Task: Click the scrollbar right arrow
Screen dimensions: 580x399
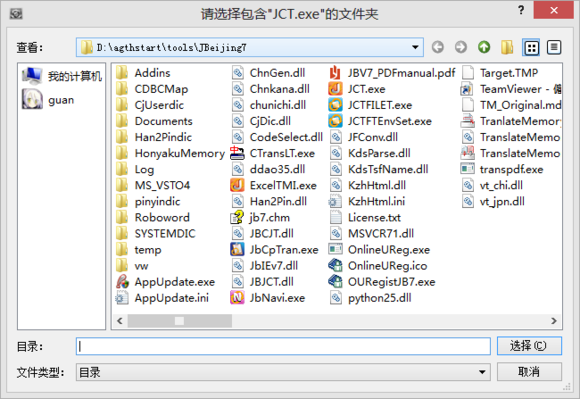Action: point(553,321)
